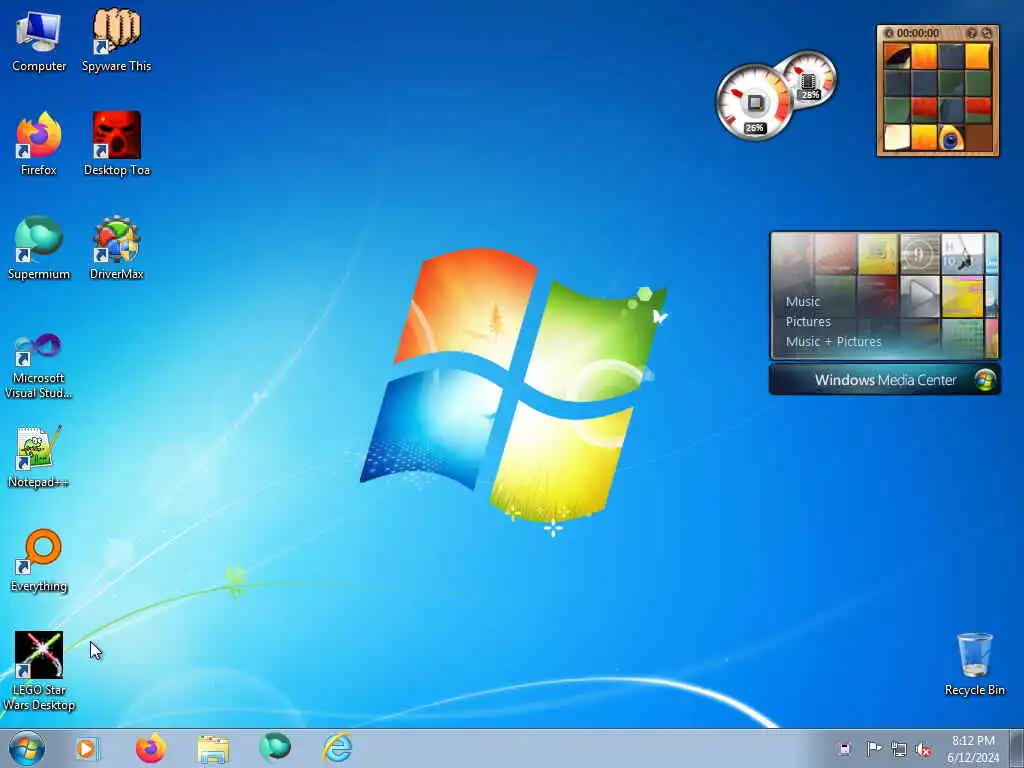Click the play-arrow thumbnail in Media Center gadget
The image size is (1024, 768).
[x=920, y=296]
